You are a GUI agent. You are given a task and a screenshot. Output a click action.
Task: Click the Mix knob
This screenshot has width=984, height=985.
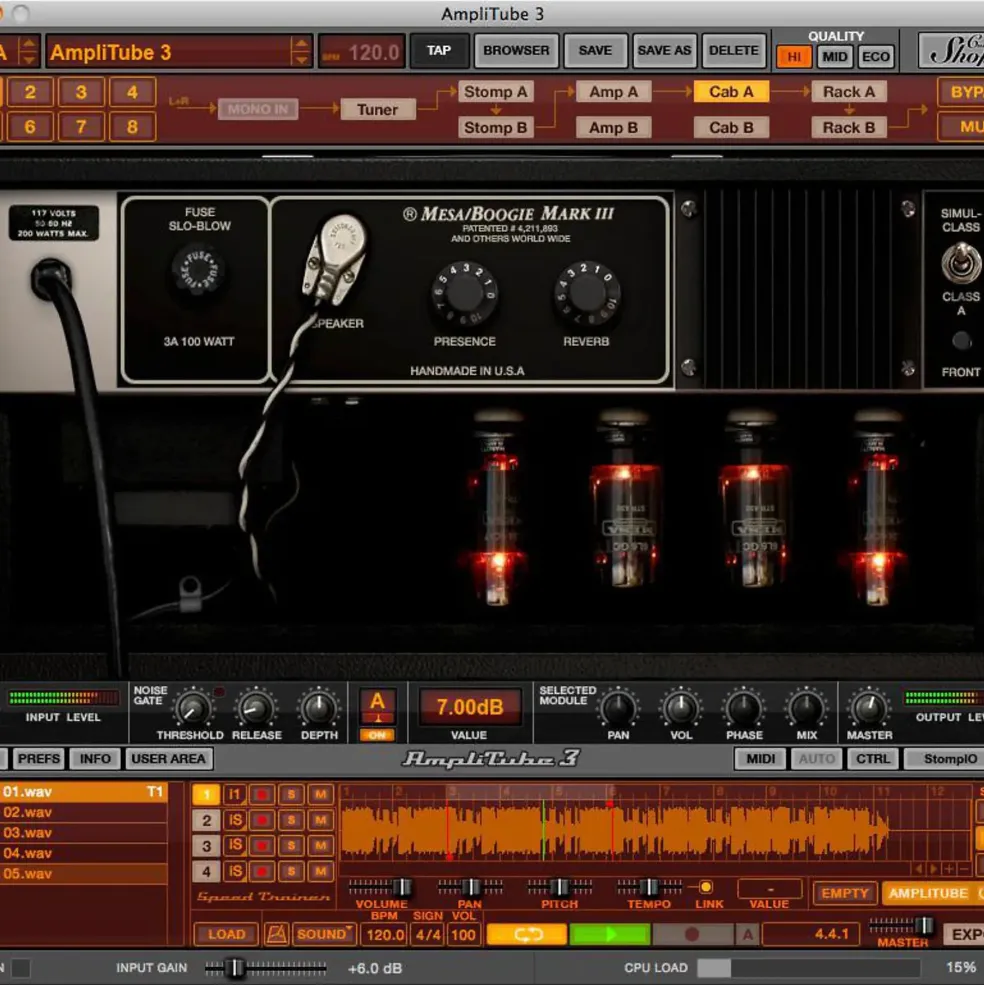click(807, 709)
